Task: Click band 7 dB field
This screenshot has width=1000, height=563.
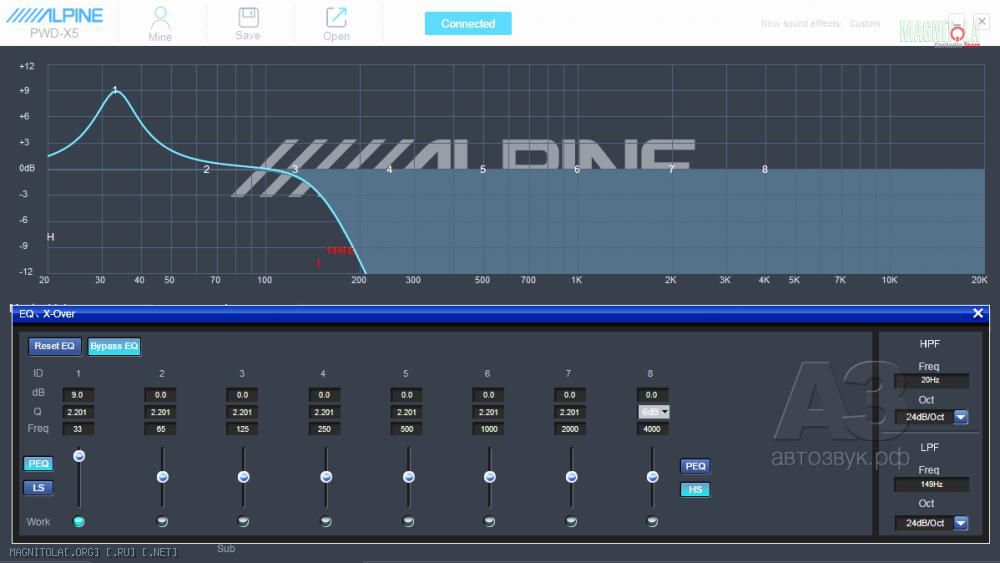Action: pos(570,395)
